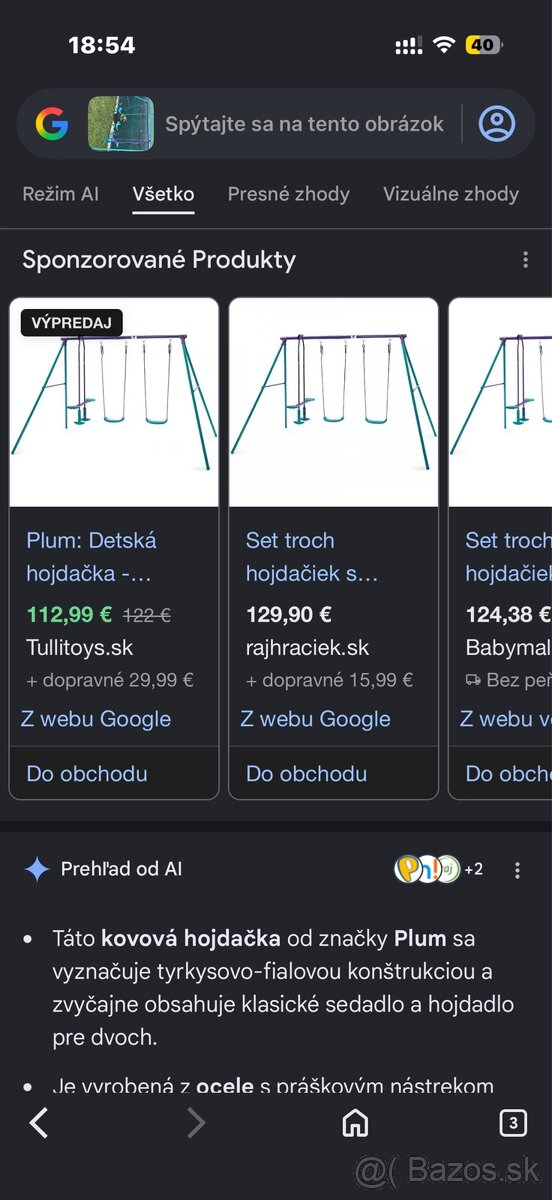This screenshot has width=552, height=1200.
Task: Open the account profile icon
Action: coord(497,124)
